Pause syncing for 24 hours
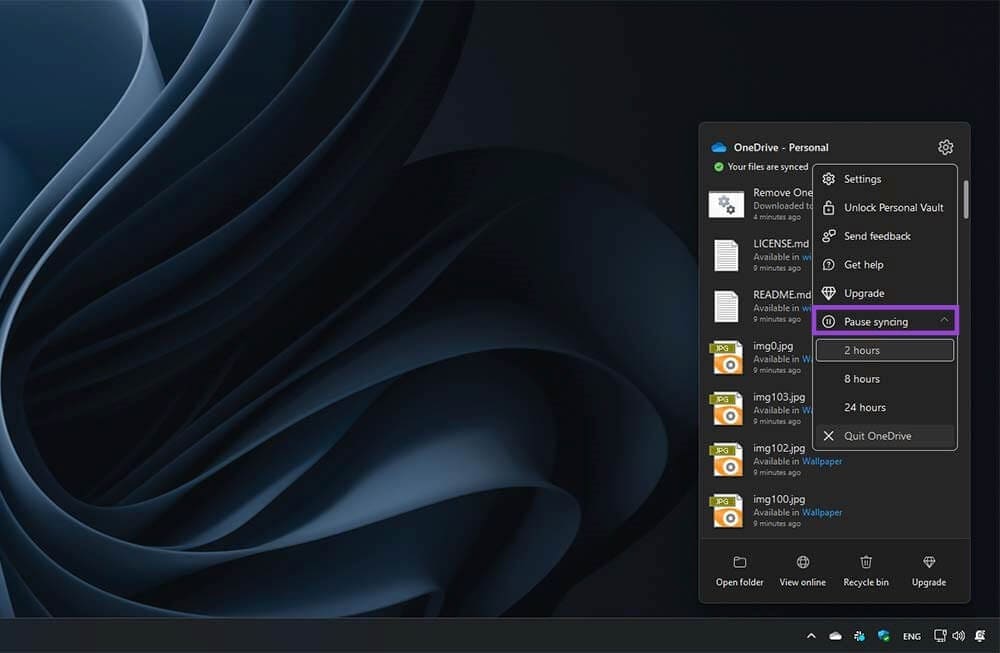This screenshot has height=653, width=1000. 885,407
